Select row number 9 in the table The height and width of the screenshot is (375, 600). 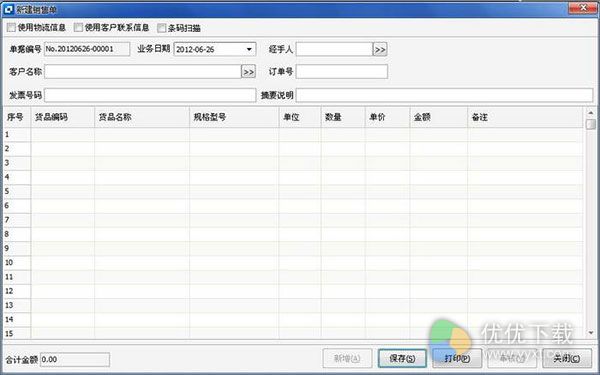(17, 248)
